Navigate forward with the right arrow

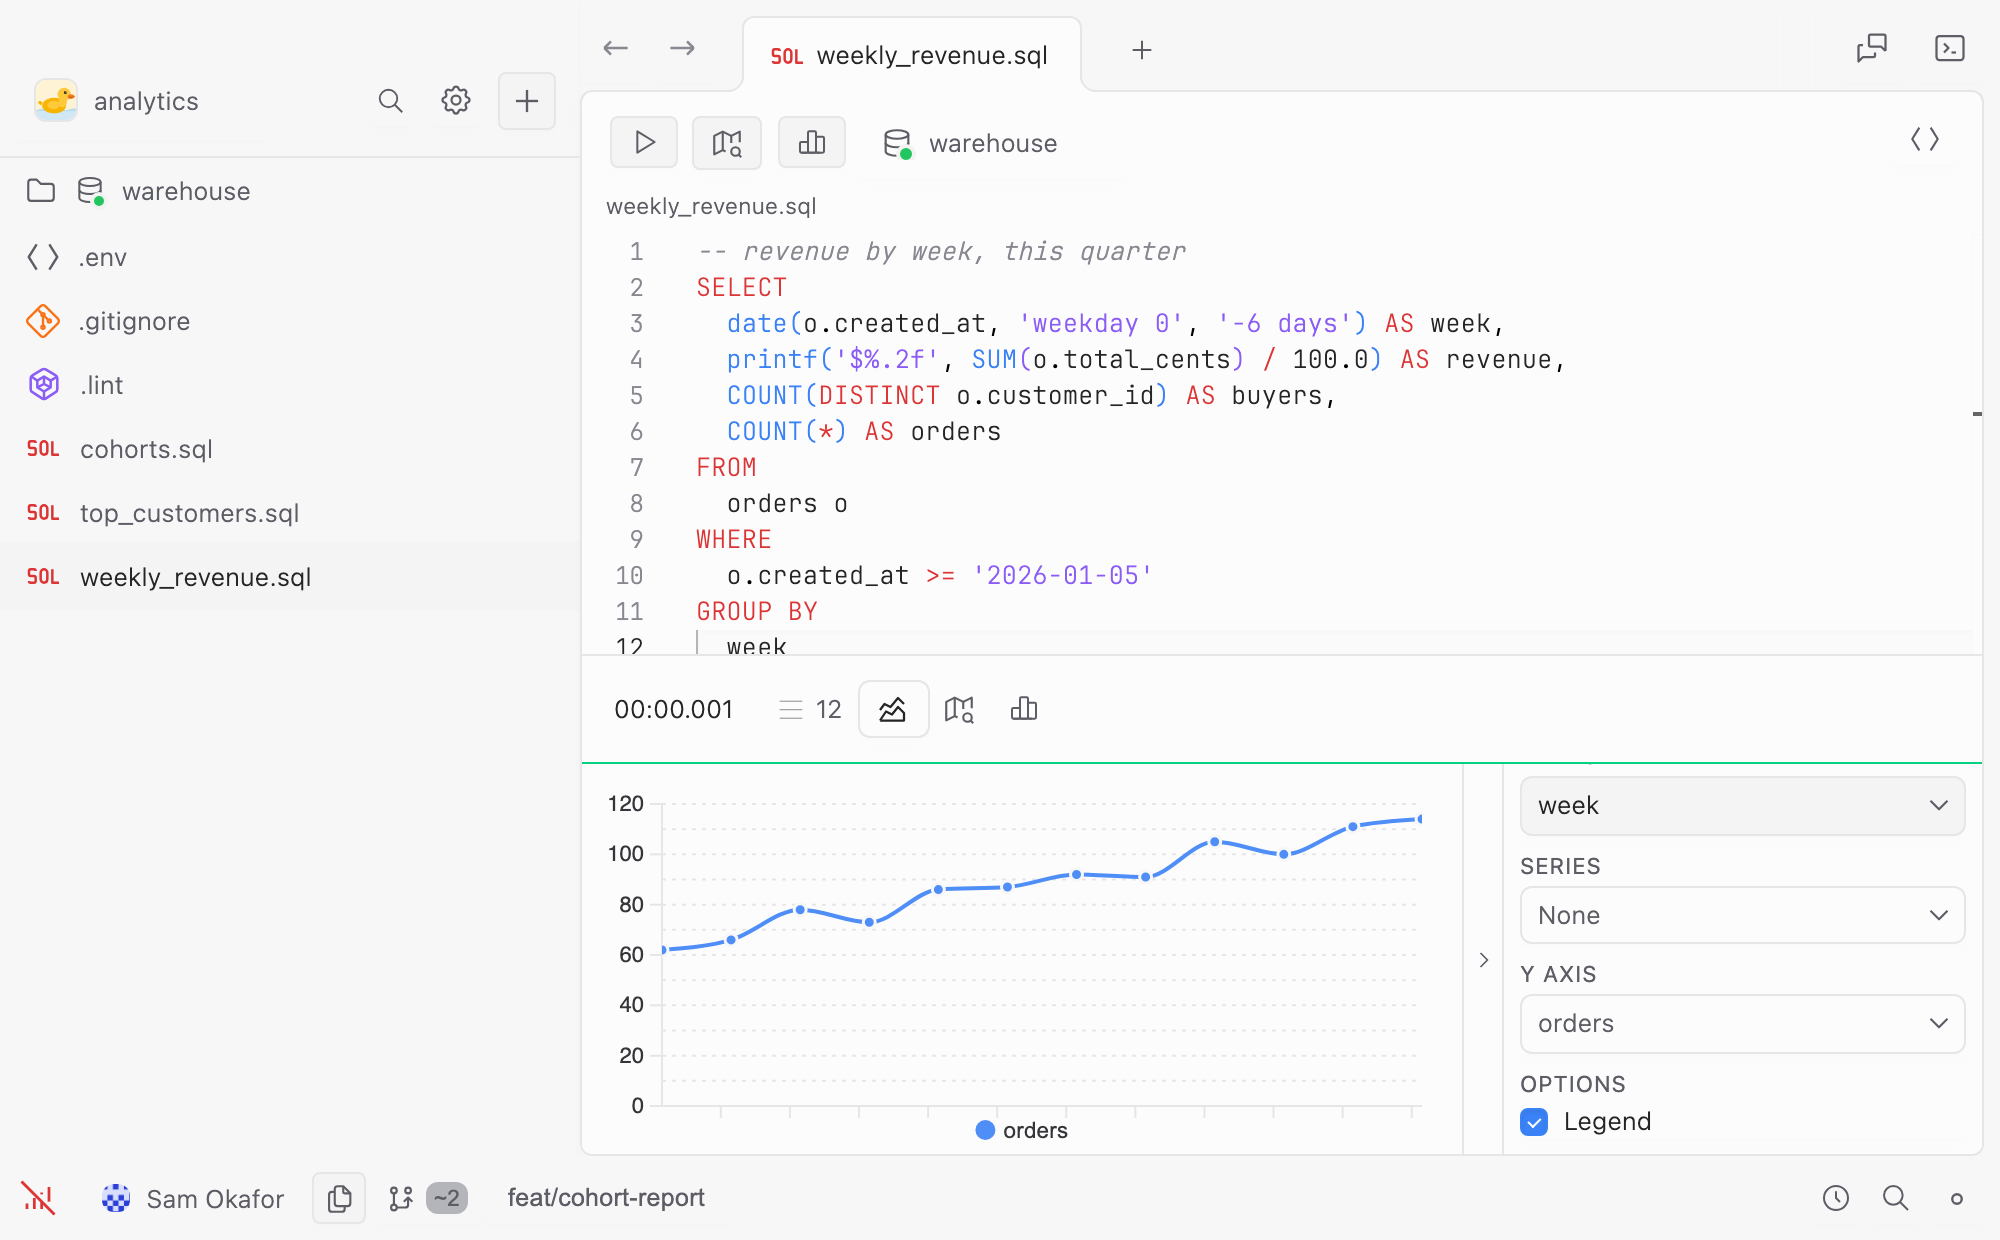[x=682, y=48]
